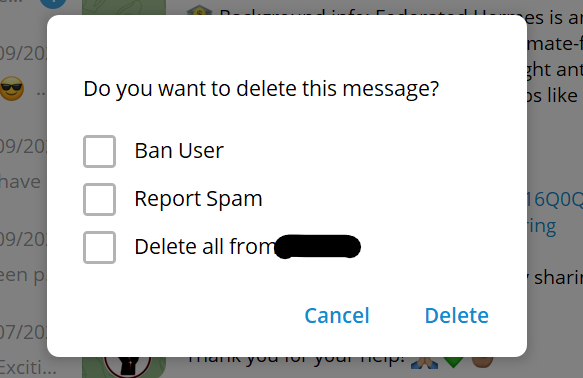Image resolution: width=583 pixels, height=378 pixels.
Task: Click the sunglasses emoji in chat list
Action: coord(12,88)
